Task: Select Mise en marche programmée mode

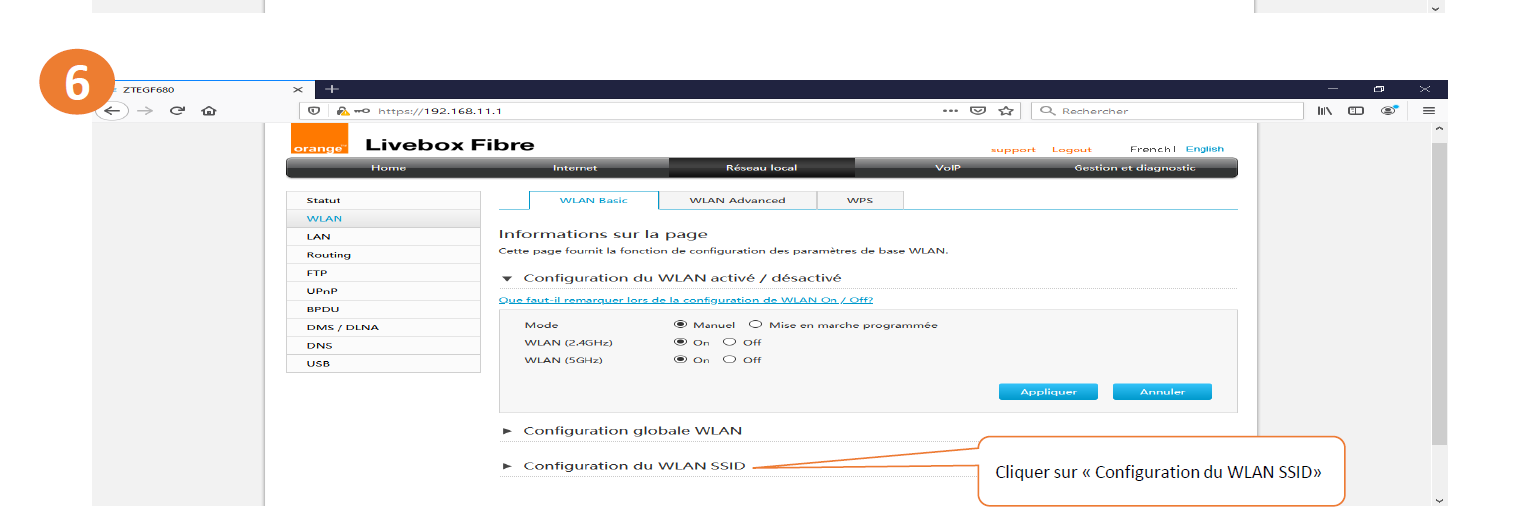Action: pos(756,325)
